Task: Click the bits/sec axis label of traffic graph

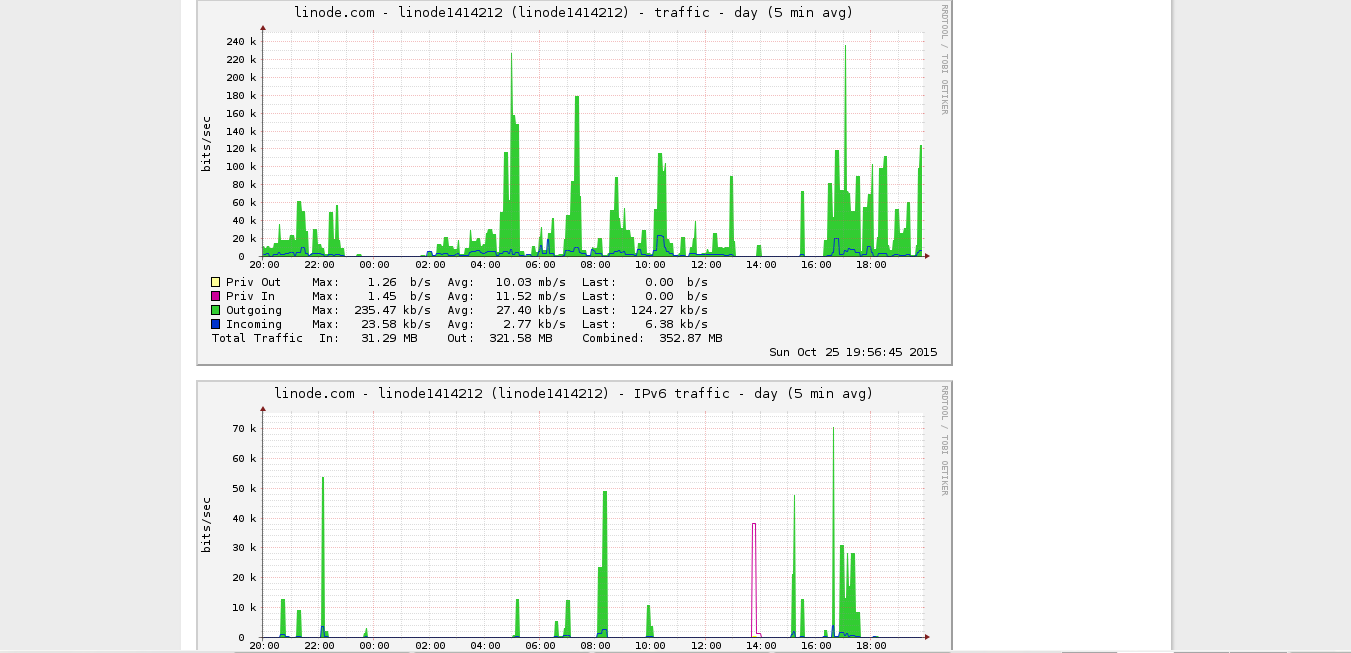Action: [x=207, y=144]
